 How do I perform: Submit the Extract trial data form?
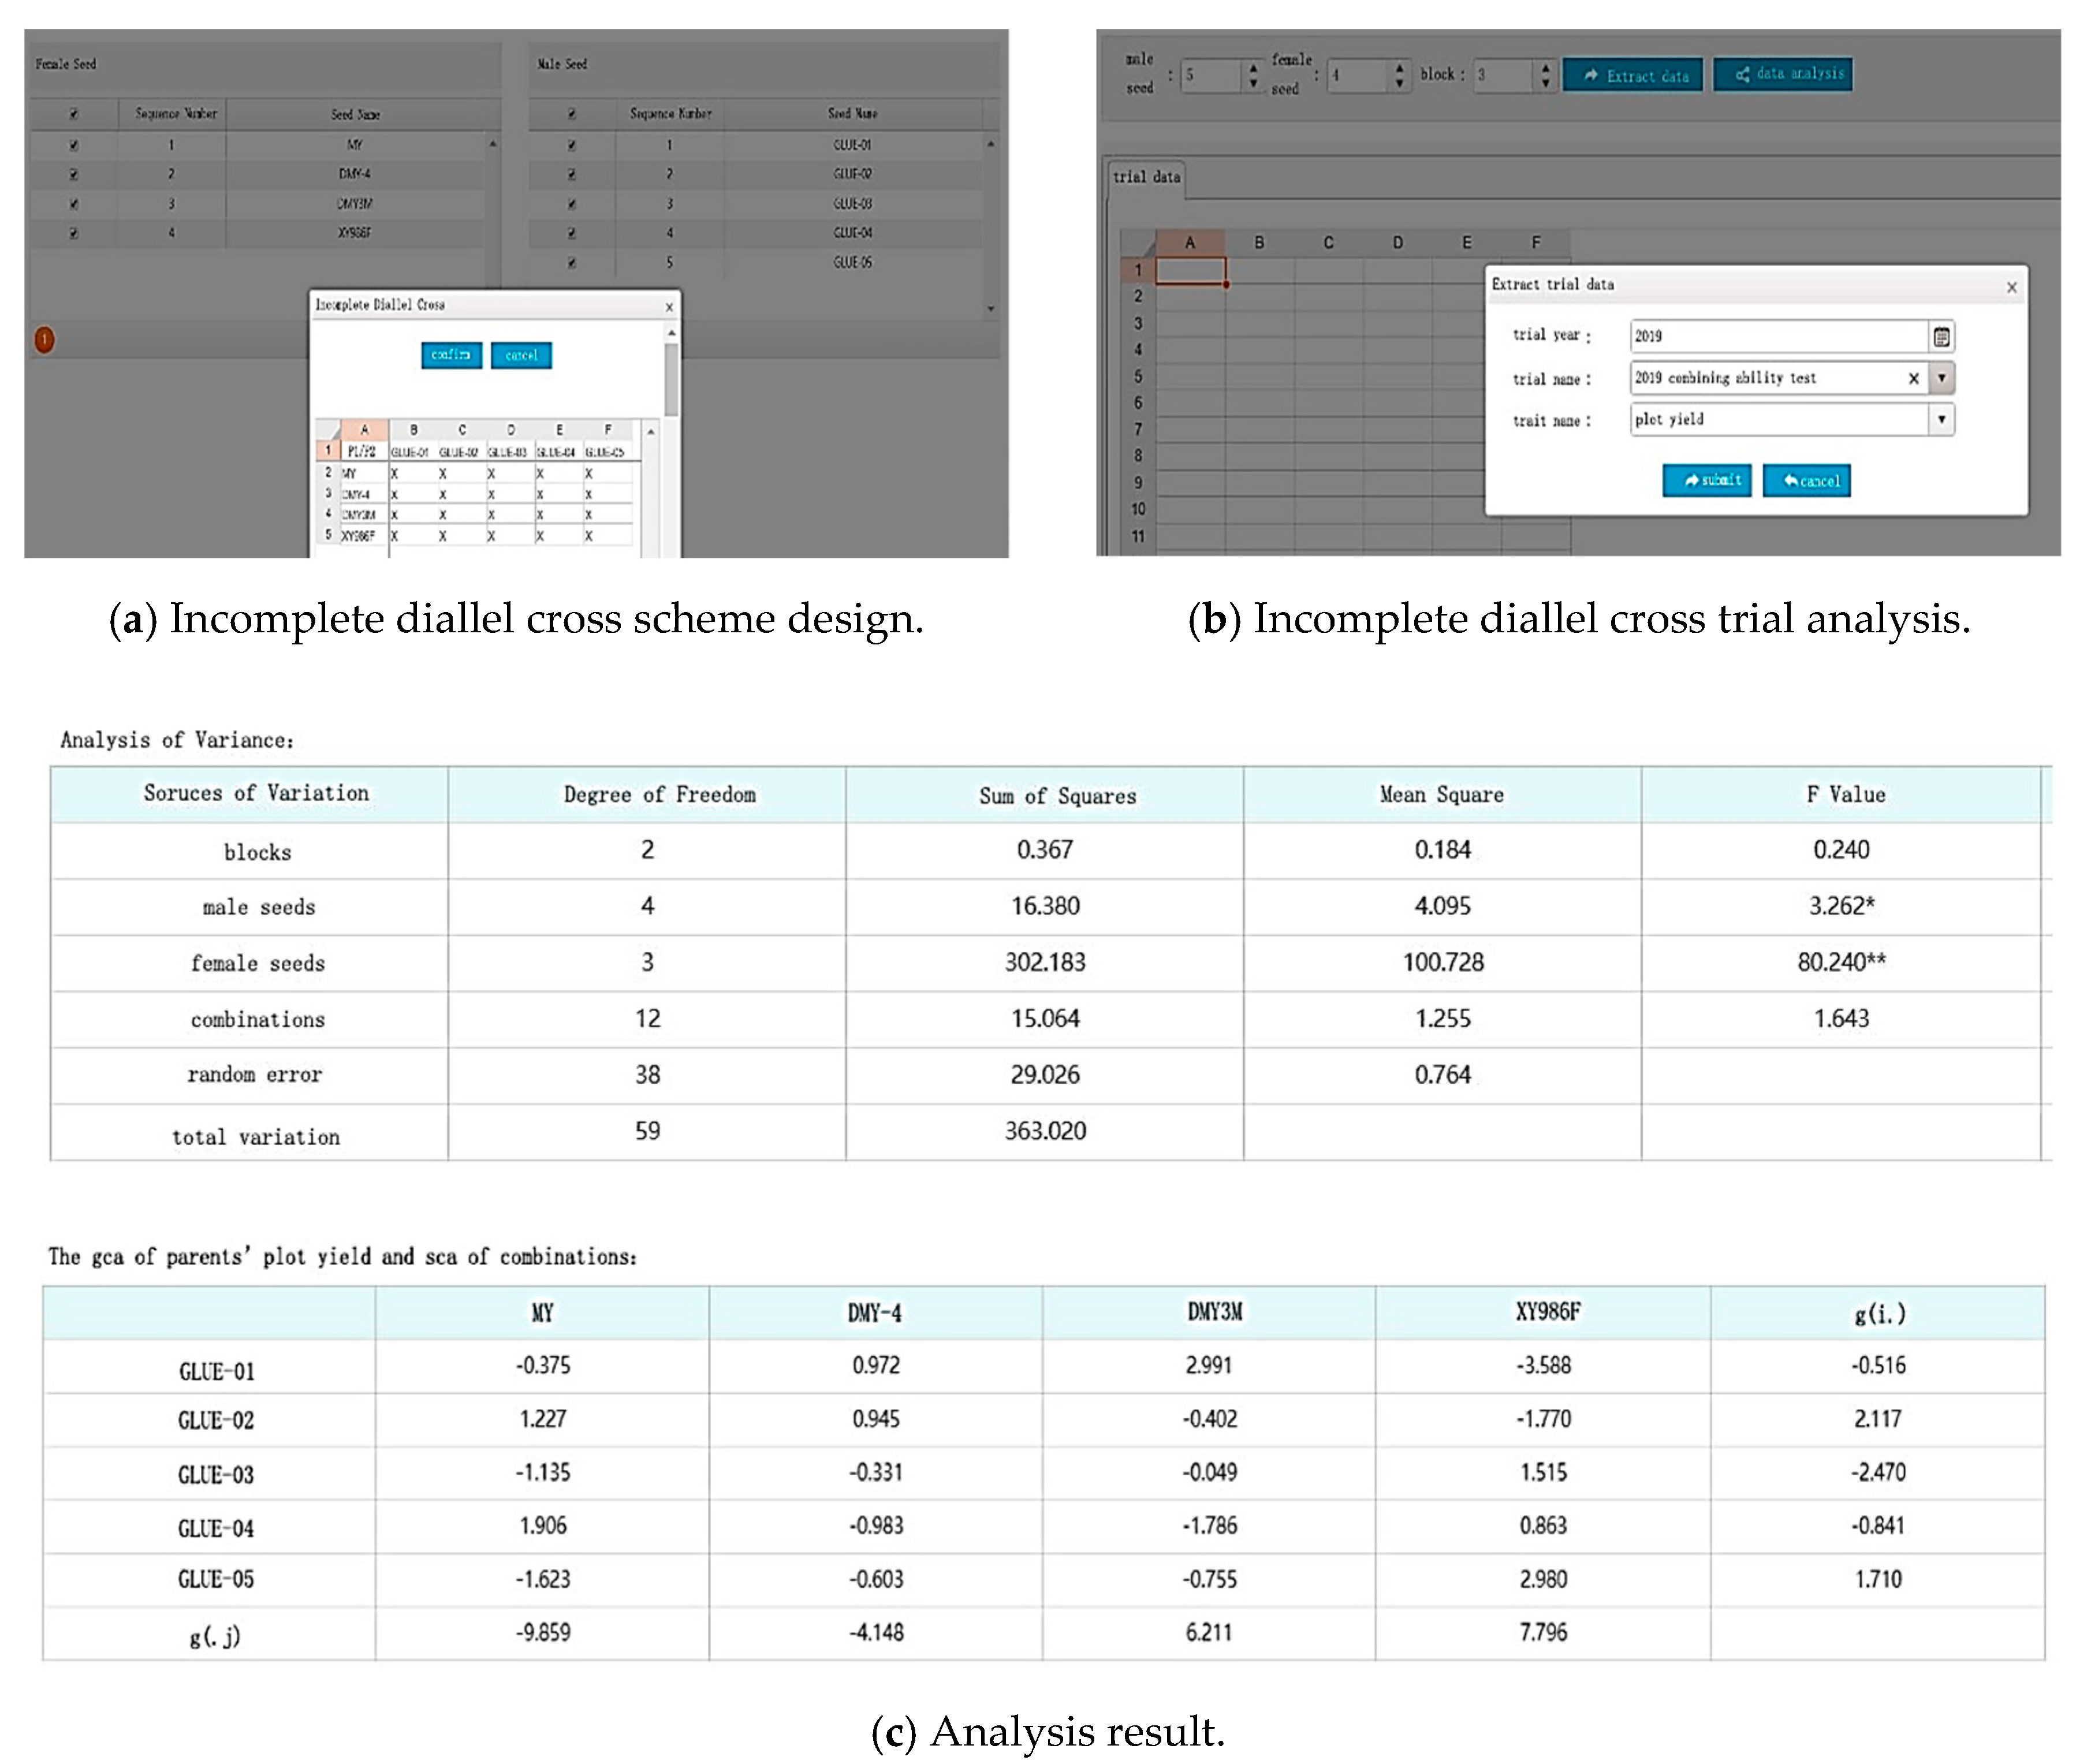coord(1707,481)
